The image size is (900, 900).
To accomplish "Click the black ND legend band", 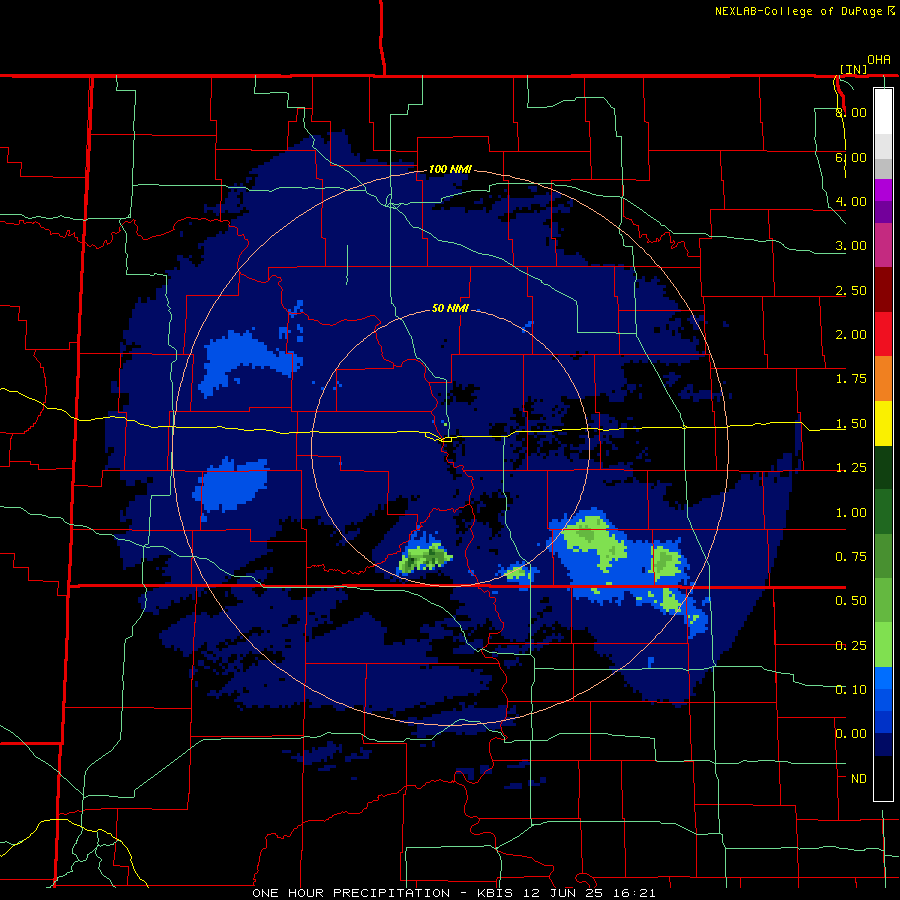I will [883, 778].
